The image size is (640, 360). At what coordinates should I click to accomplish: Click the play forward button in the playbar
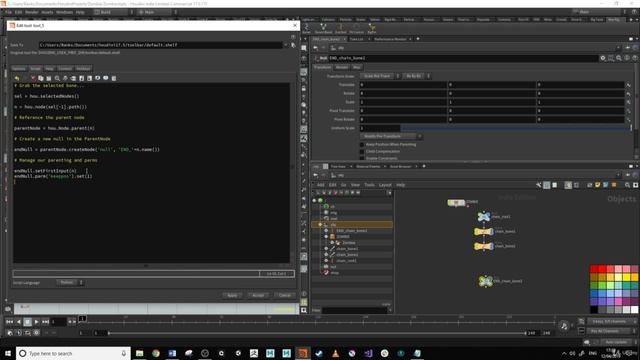point(36,322)
